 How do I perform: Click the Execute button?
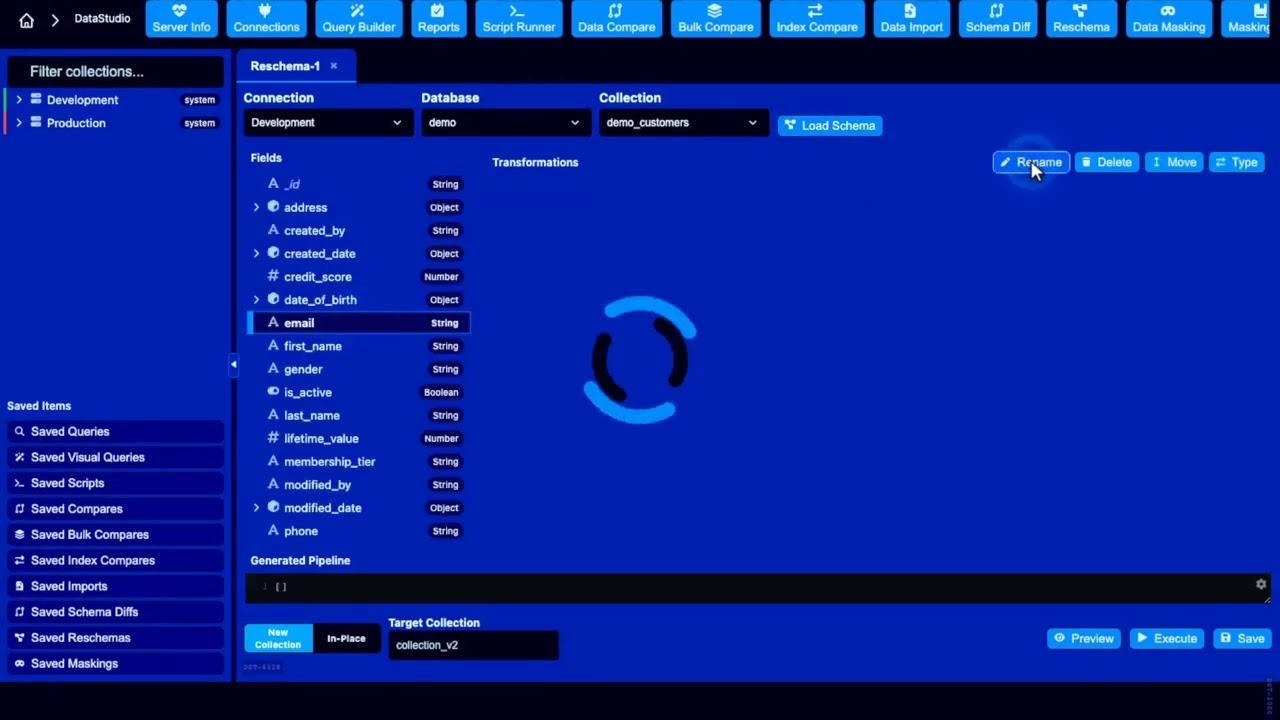(x=1166, y=638)
